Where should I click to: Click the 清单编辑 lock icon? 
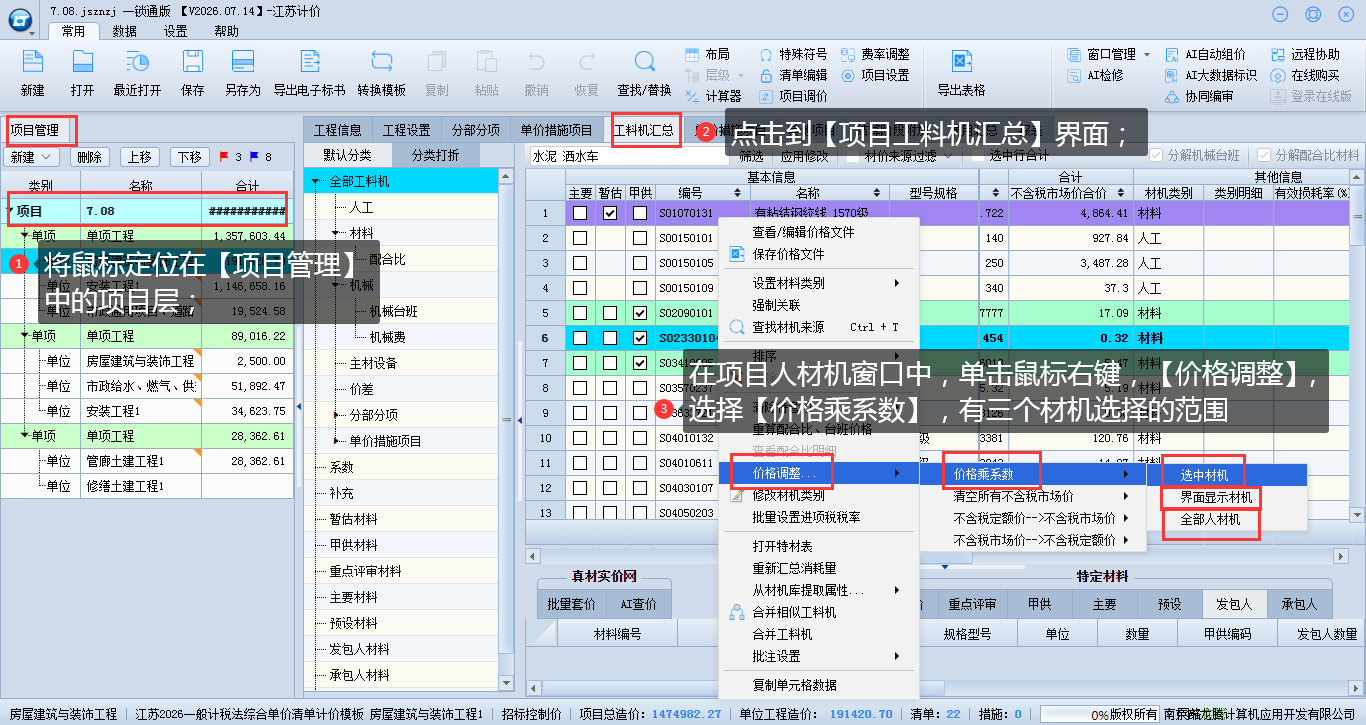767,75
